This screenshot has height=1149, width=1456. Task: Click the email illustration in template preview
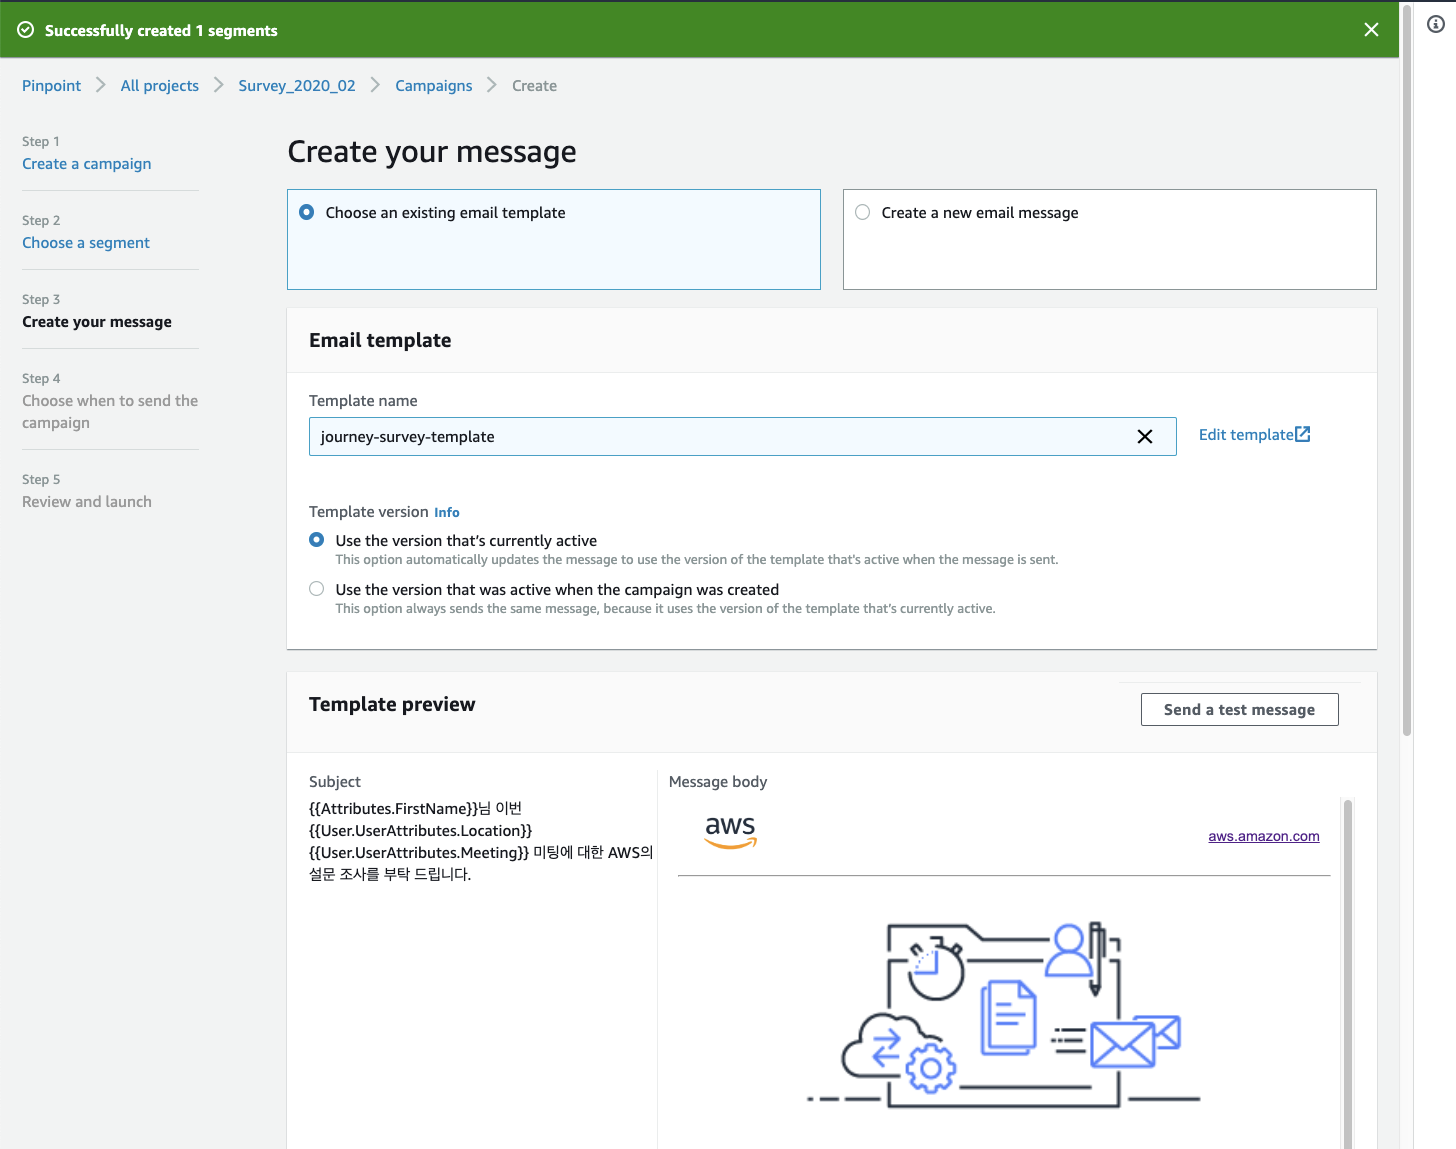(x=1003, y=1014)
